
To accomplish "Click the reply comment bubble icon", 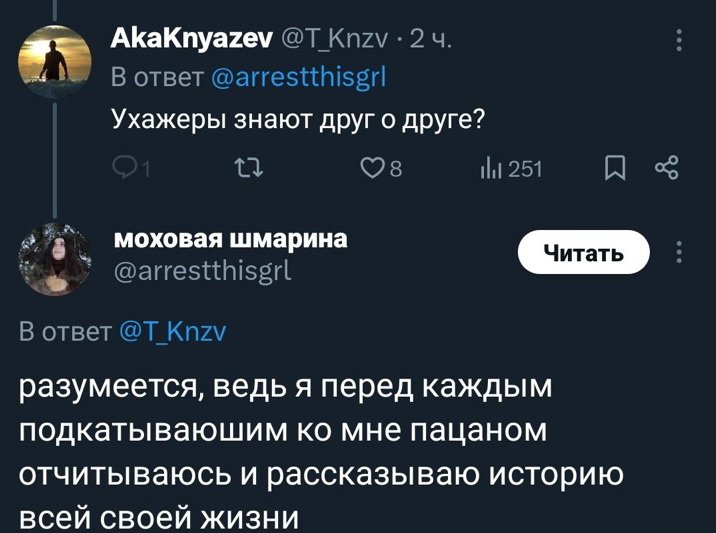I will (x=126, y=169).
